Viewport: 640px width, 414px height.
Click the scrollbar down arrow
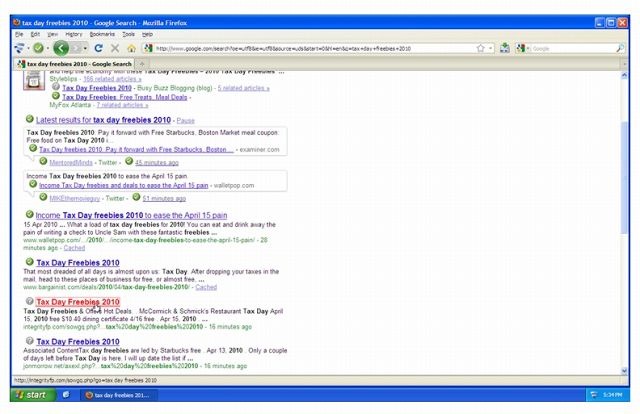tap(624, 370)
